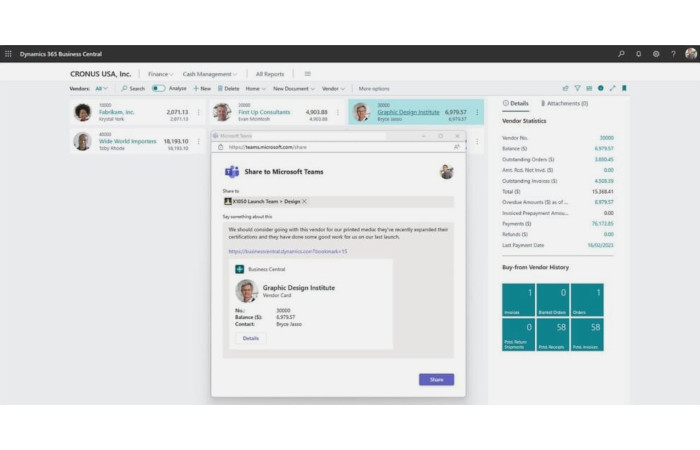
Task: Open the Pstd. Return Shipments tile
Action: point(518,334)
